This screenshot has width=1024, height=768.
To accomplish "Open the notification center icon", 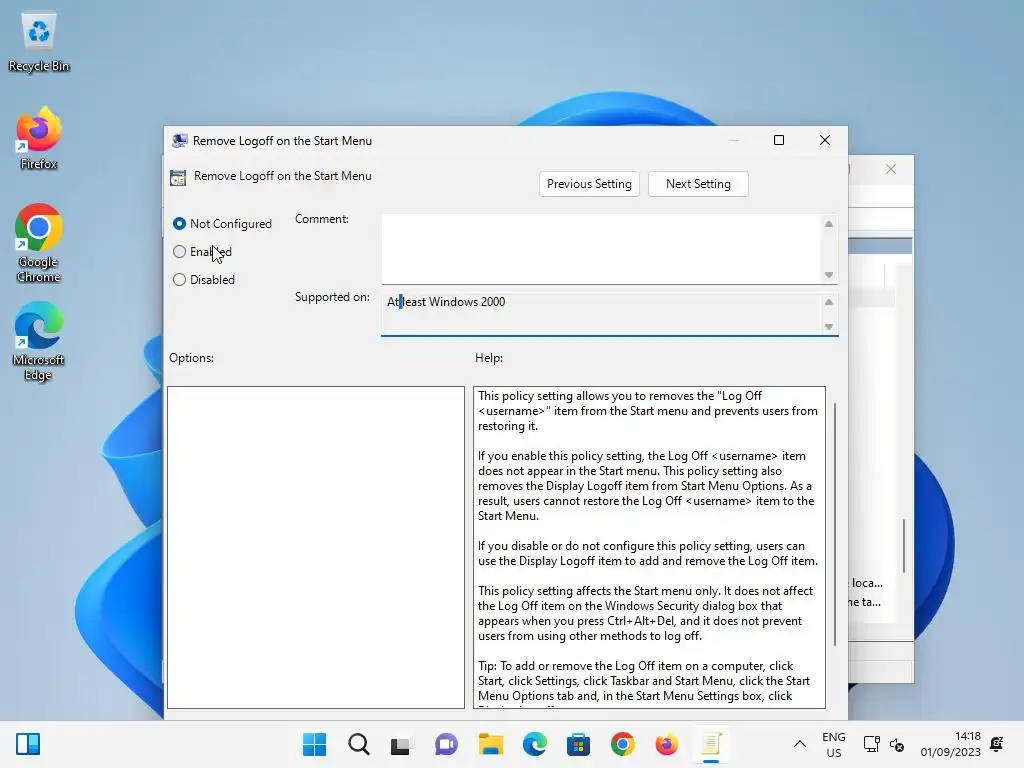I will coord(997,744).
